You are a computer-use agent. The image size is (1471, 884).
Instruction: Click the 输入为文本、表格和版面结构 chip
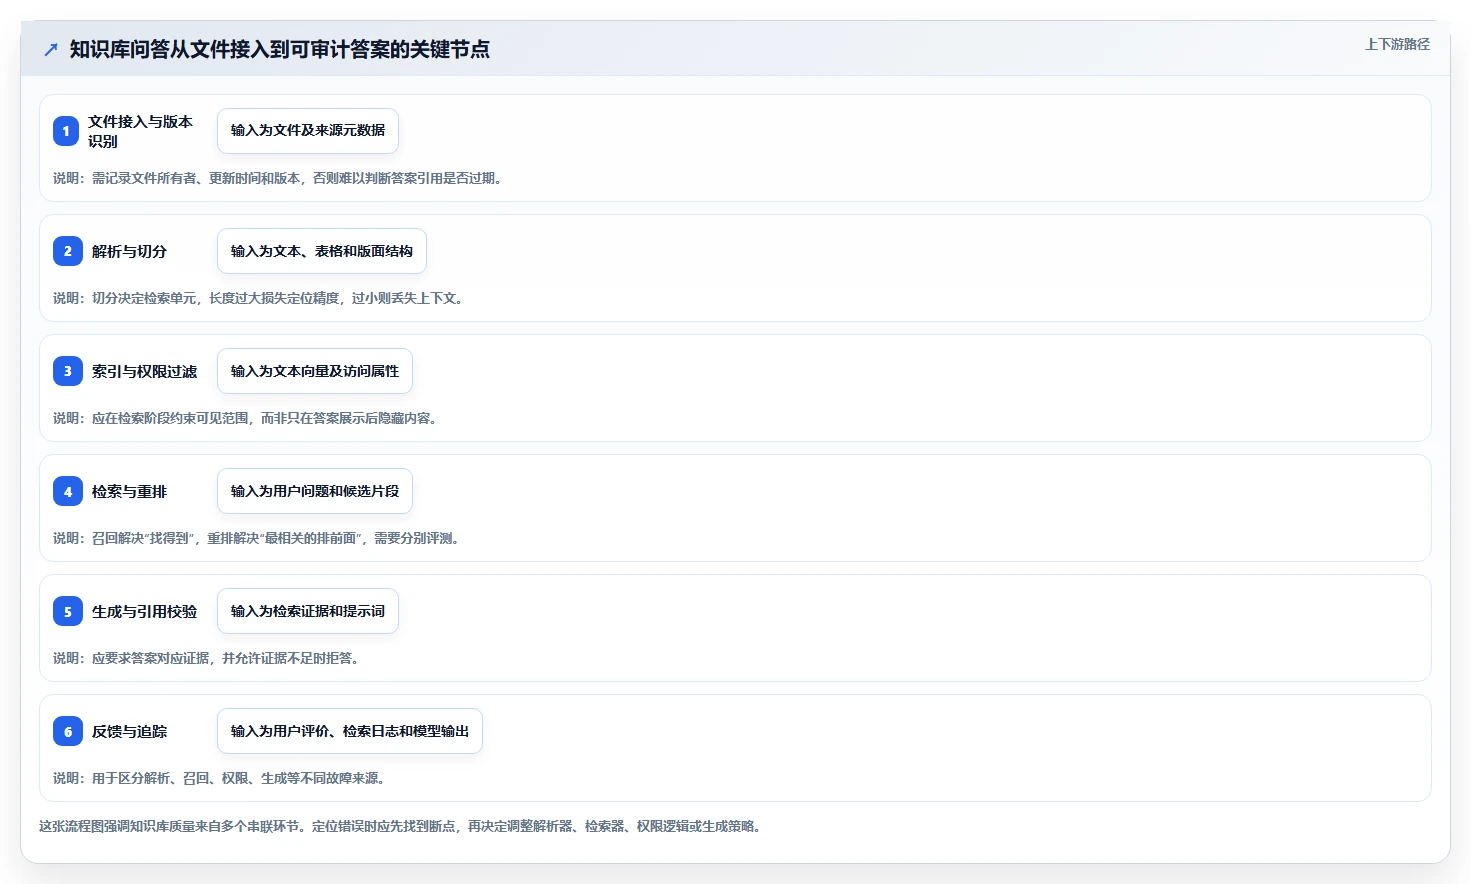tap(322, 251)
